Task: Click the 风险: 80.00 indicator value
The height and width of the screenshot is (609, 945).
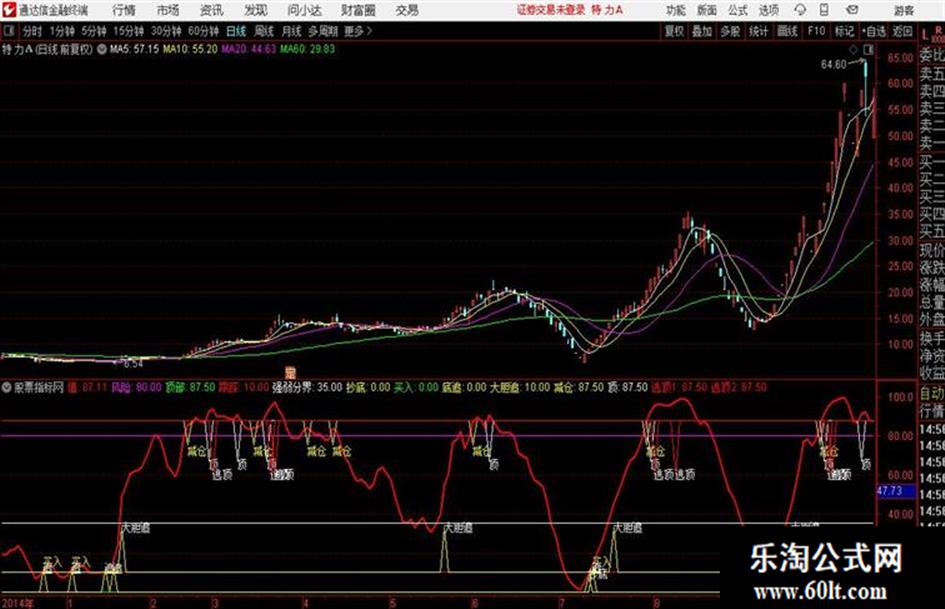Action: click(136, 387)
